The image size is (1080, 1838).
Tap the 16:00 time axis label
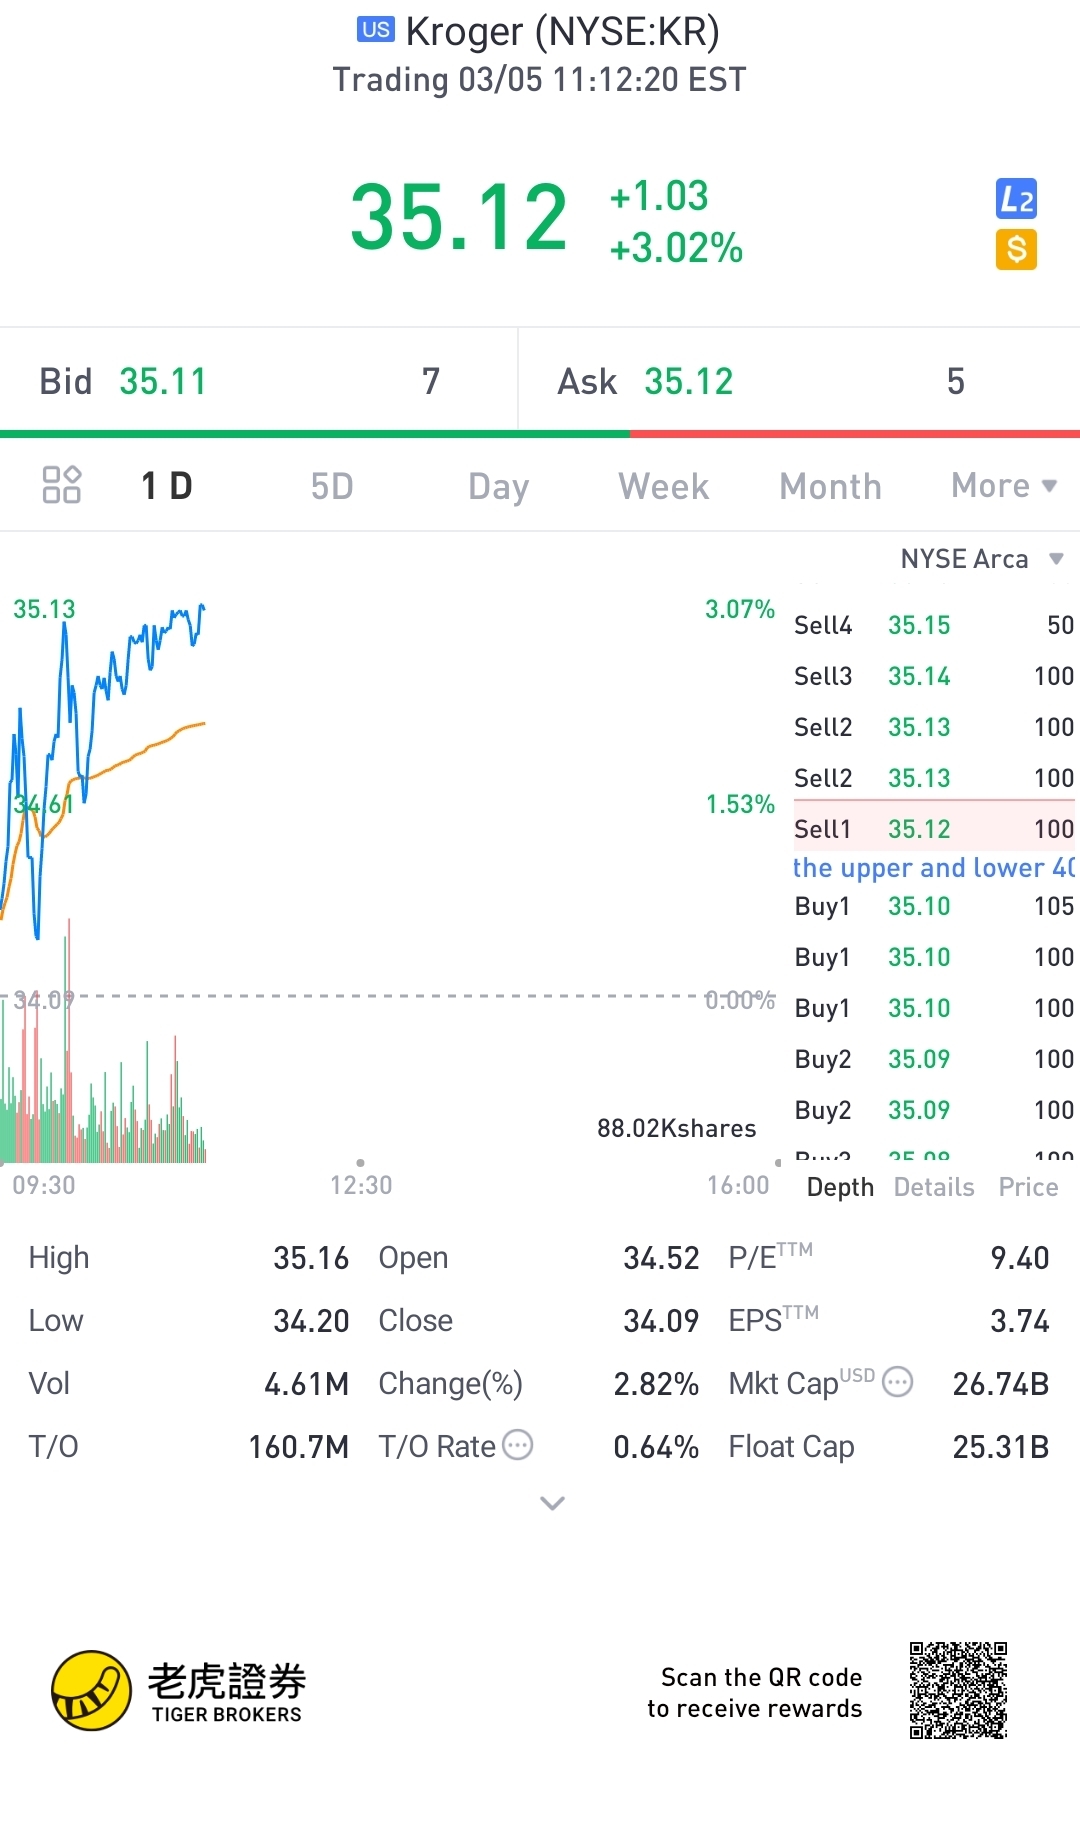738,1185
